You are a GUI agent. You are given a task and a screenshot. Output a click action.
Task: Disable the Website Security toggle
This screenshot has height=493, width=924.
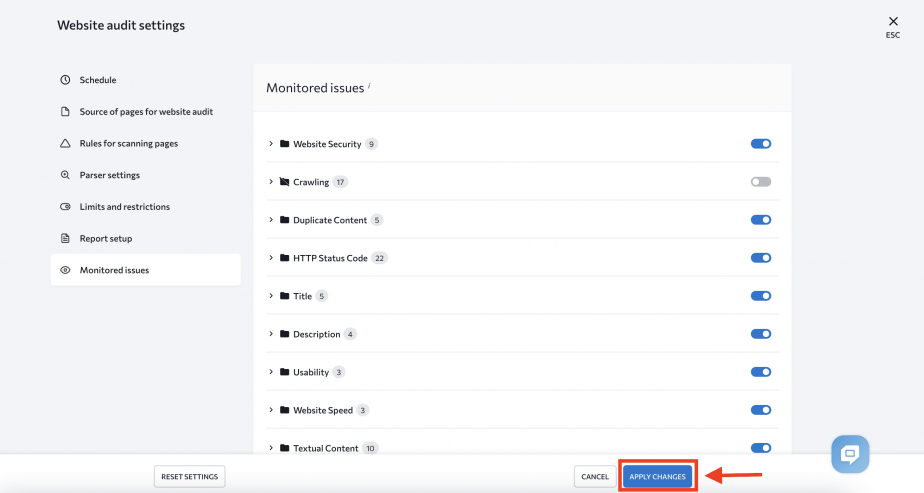tap(761, 144)
